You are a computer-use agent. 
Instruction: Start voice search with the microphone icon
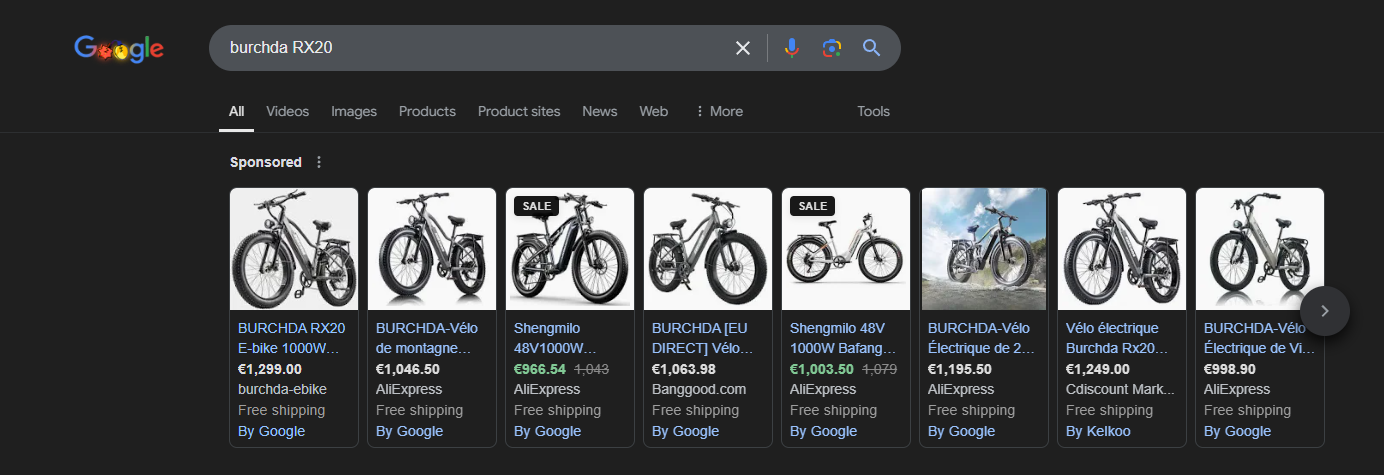792,48
